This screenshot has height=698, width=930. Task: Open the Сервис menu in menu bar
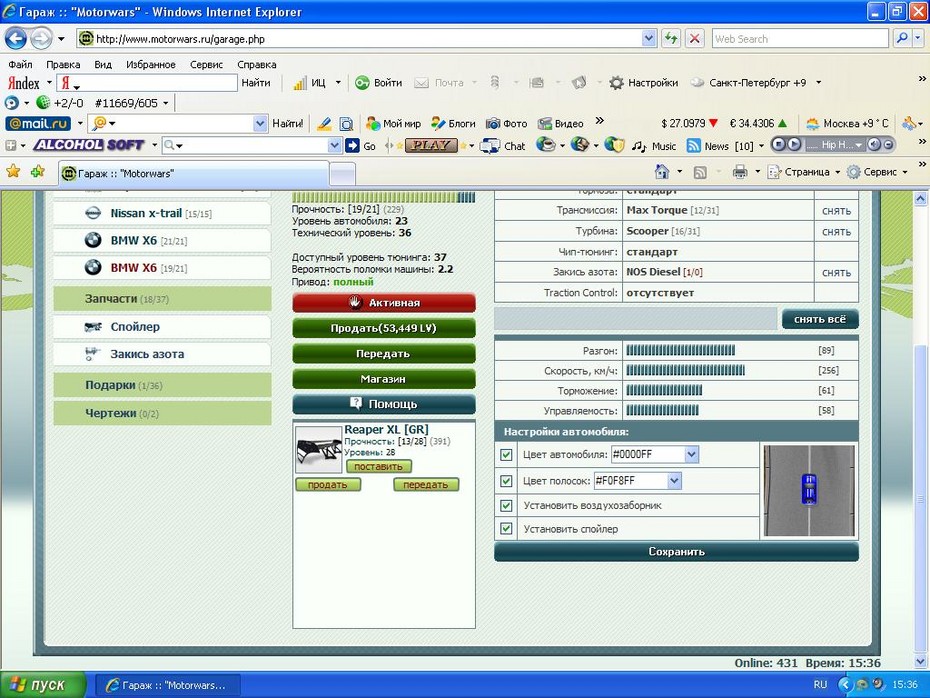206,64
